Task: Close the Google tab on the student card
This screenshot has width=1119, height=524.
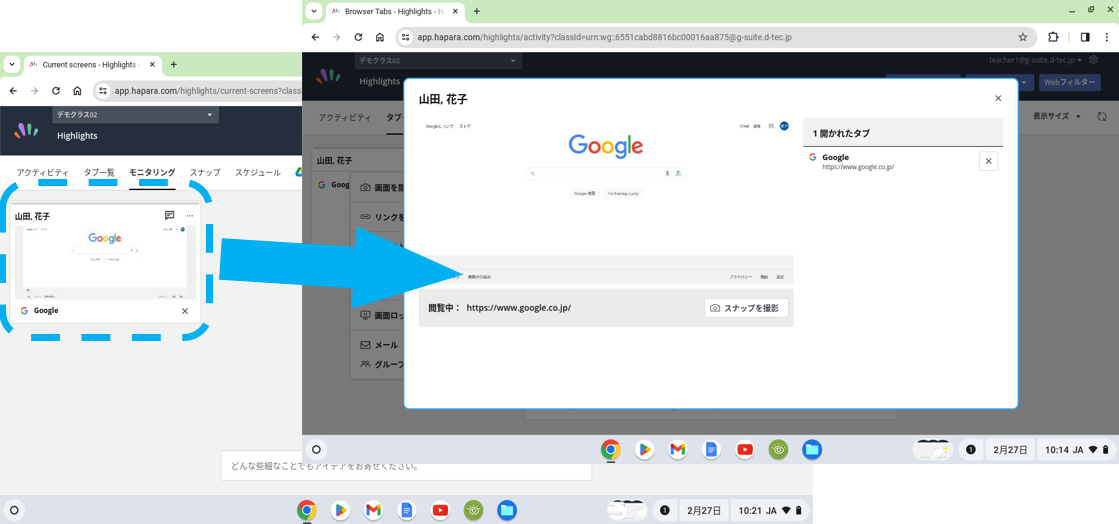Action: 185,311
